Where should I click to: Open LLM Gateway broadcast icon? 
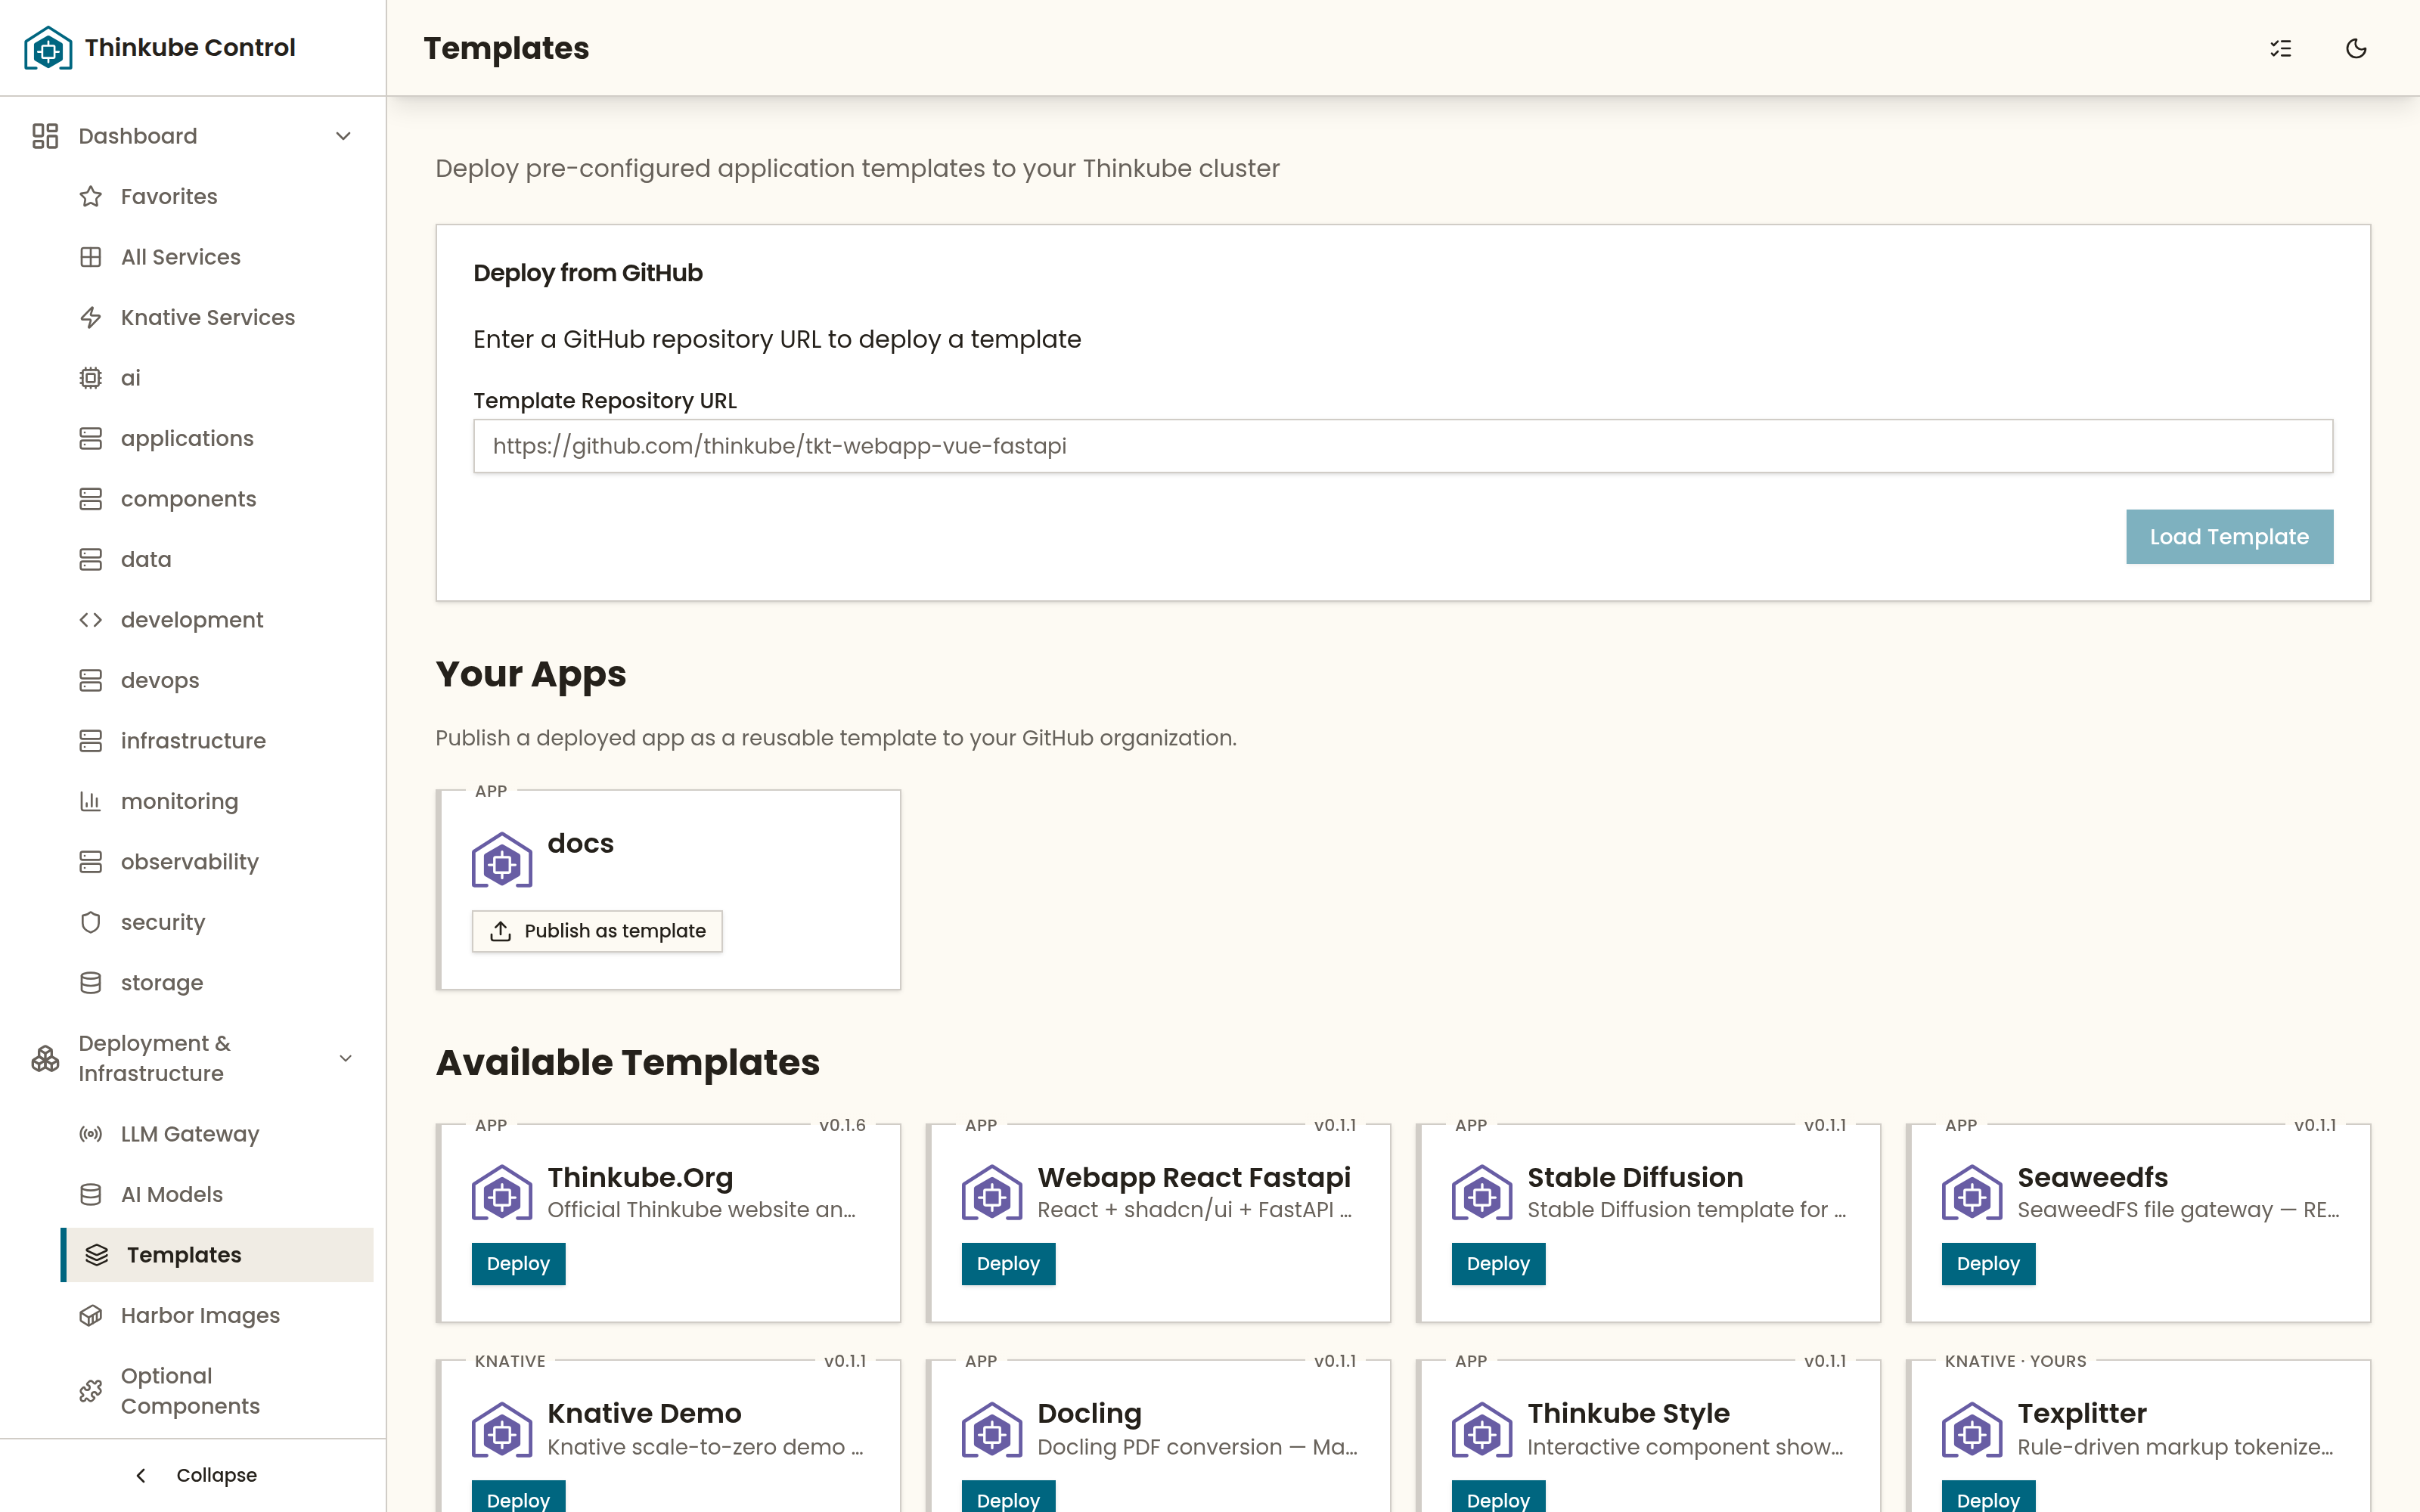(x=91, y=1134)
